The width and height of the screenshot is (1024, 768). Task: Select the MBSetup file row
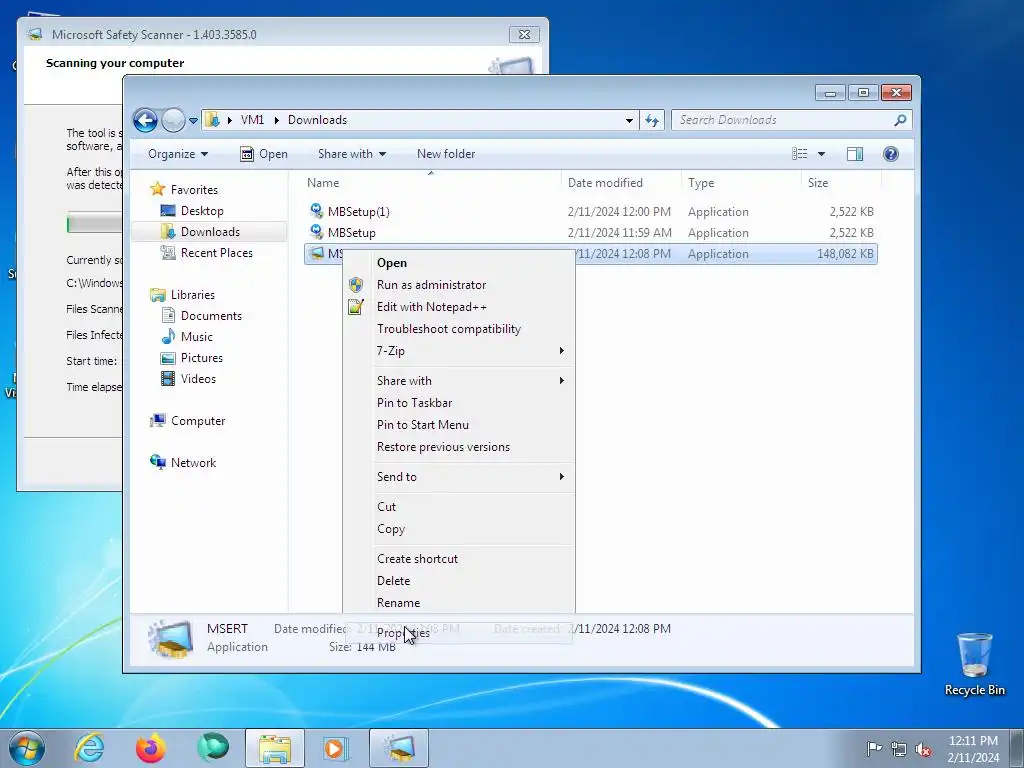pos(590,232)
